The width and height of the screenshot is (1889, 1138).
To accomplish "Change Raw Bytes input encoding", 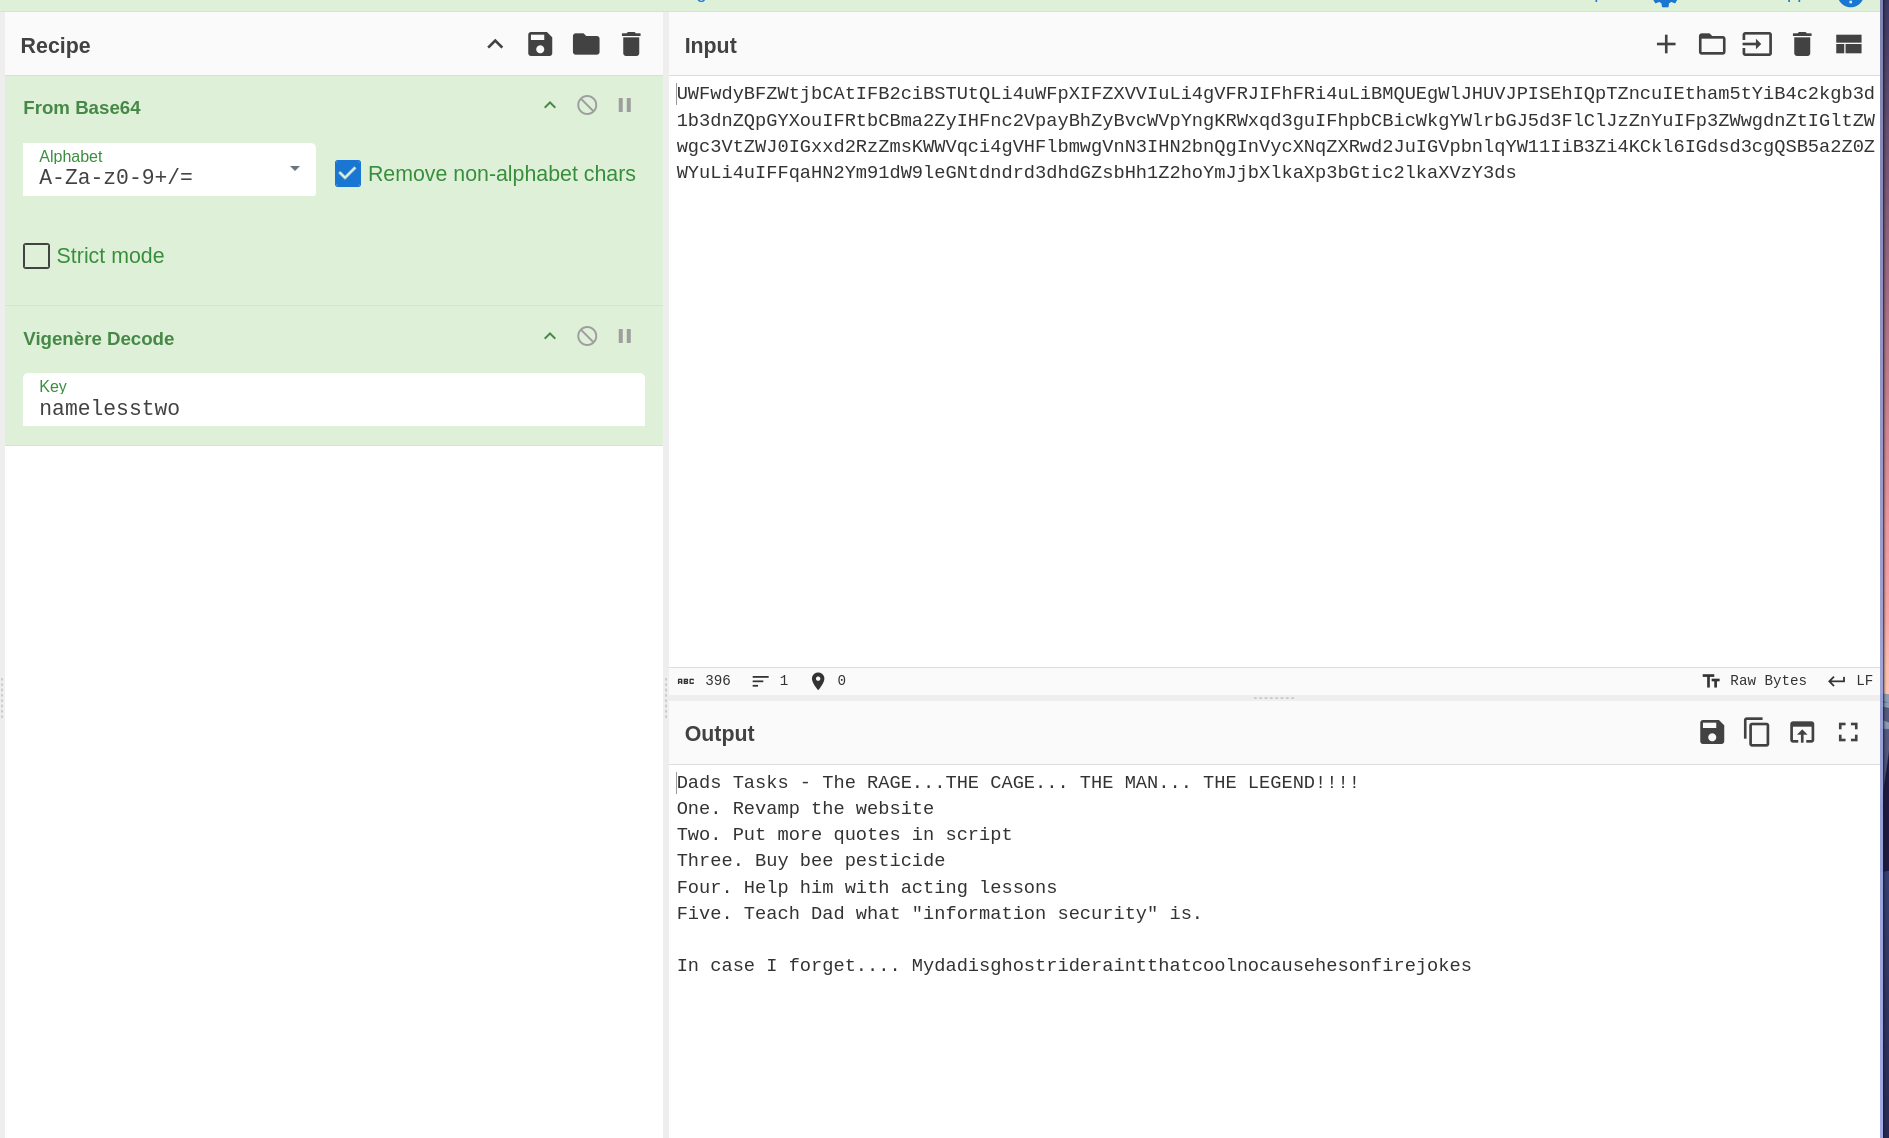I will [x=1755, y=681].
